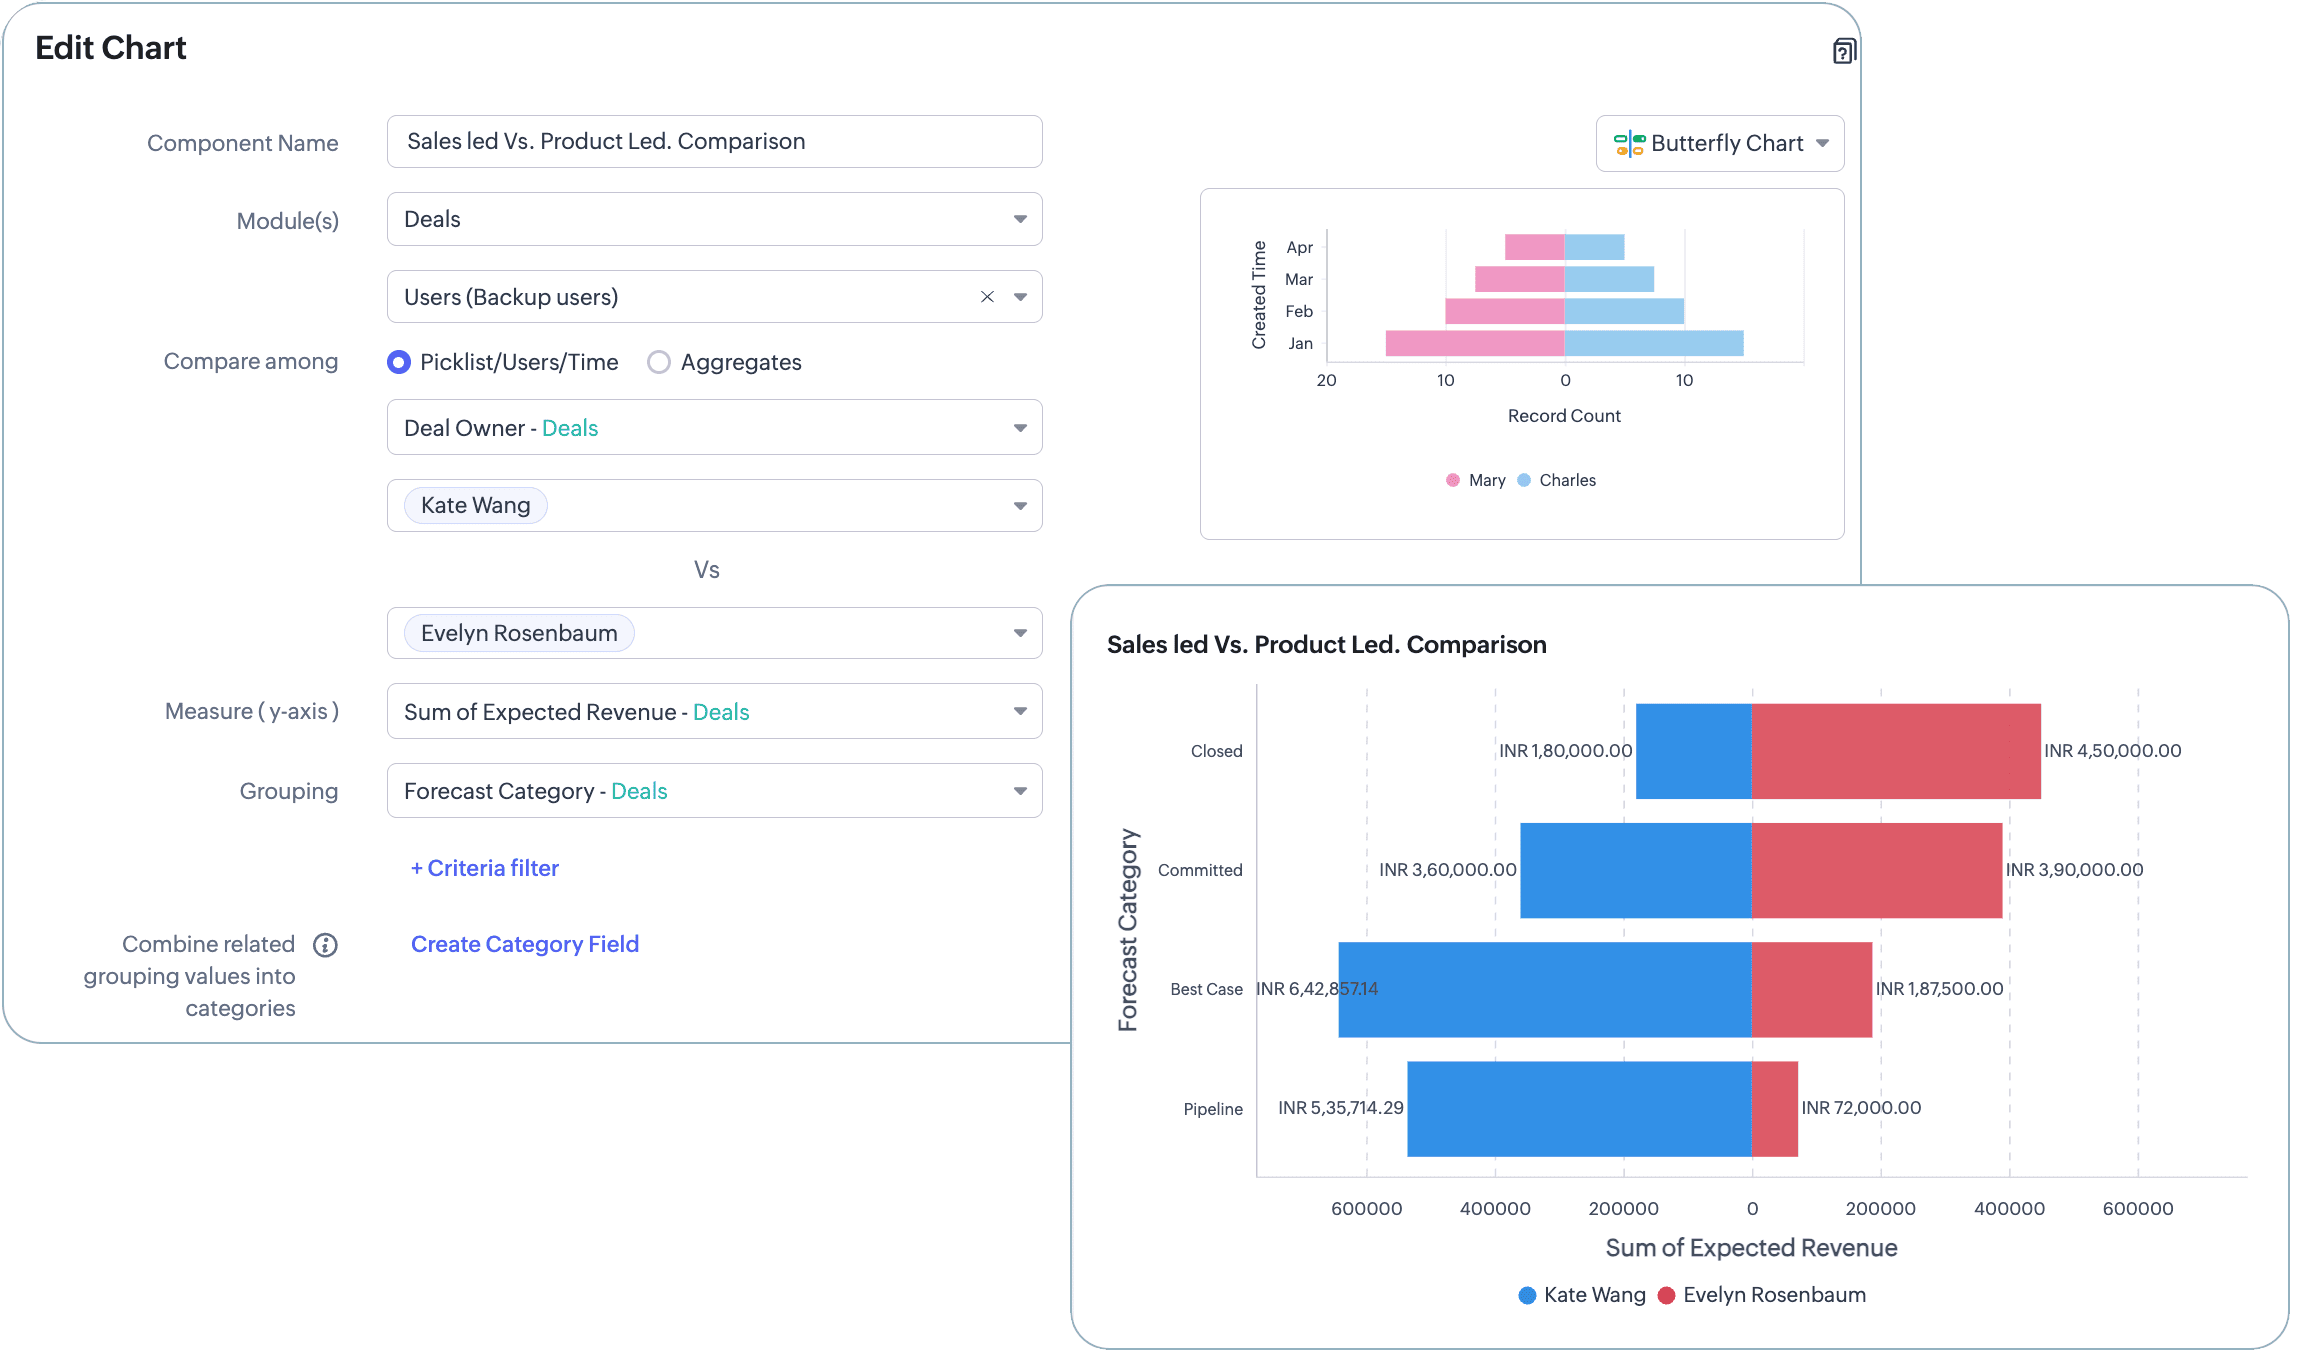Select the Picklist/Users/Time radio option
2304x1358 pixels.
pos(399,362)
